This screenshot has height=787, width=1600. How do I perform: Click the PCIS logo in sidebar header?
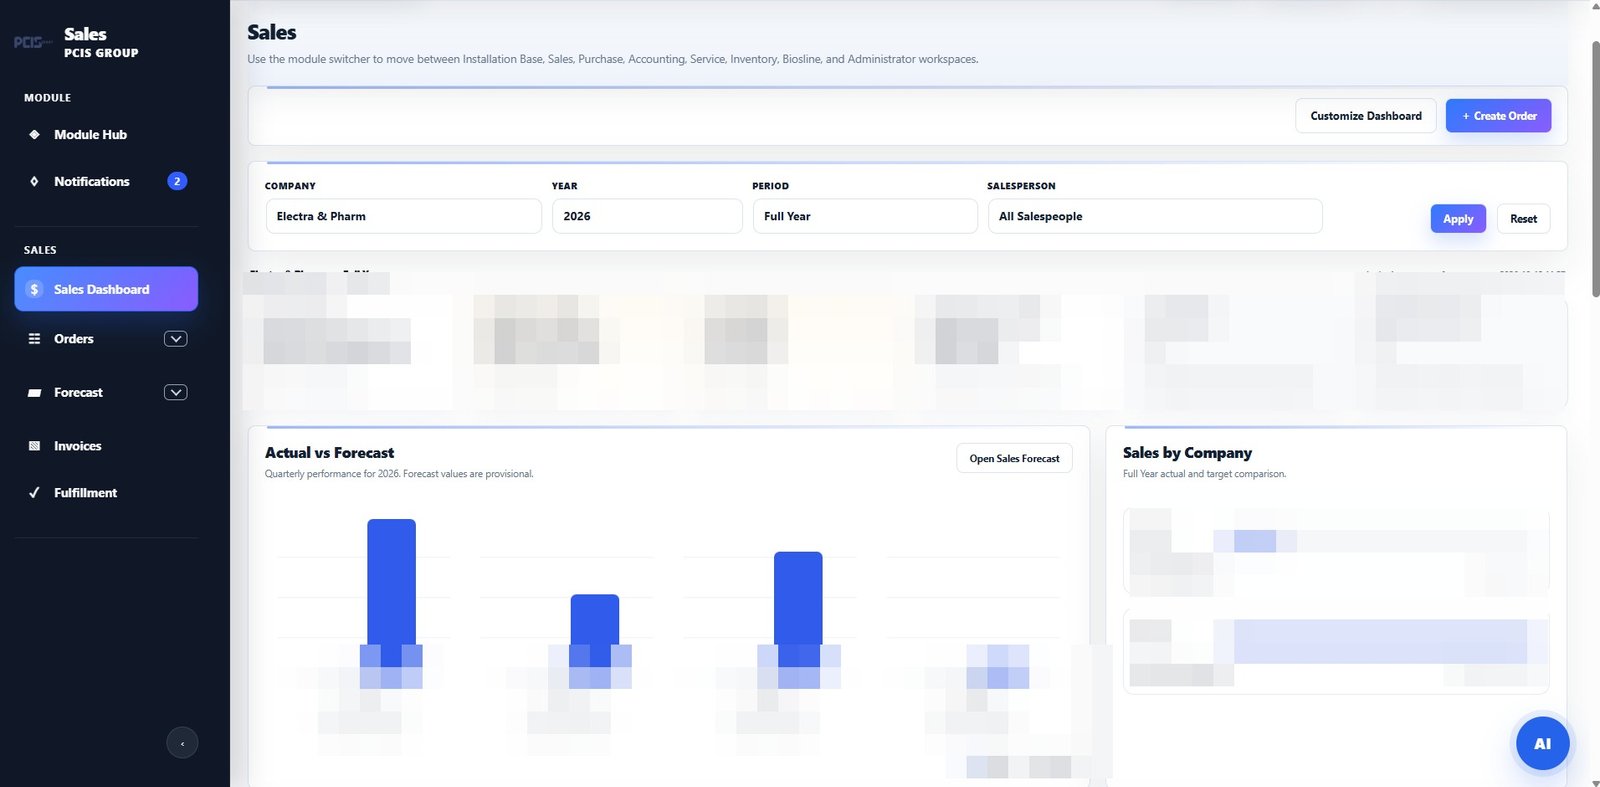(33, 42)
